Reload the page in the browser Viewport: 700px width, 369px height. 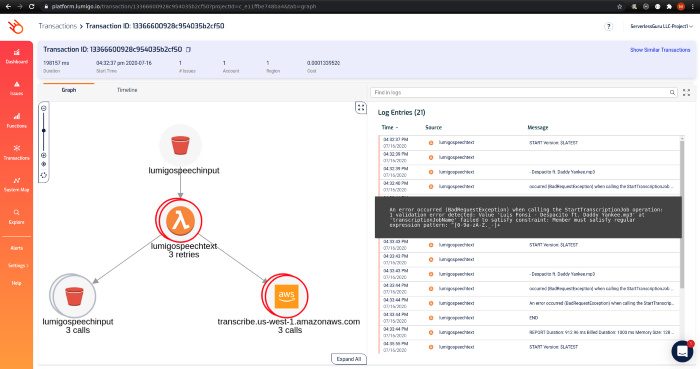coord(31,7)
